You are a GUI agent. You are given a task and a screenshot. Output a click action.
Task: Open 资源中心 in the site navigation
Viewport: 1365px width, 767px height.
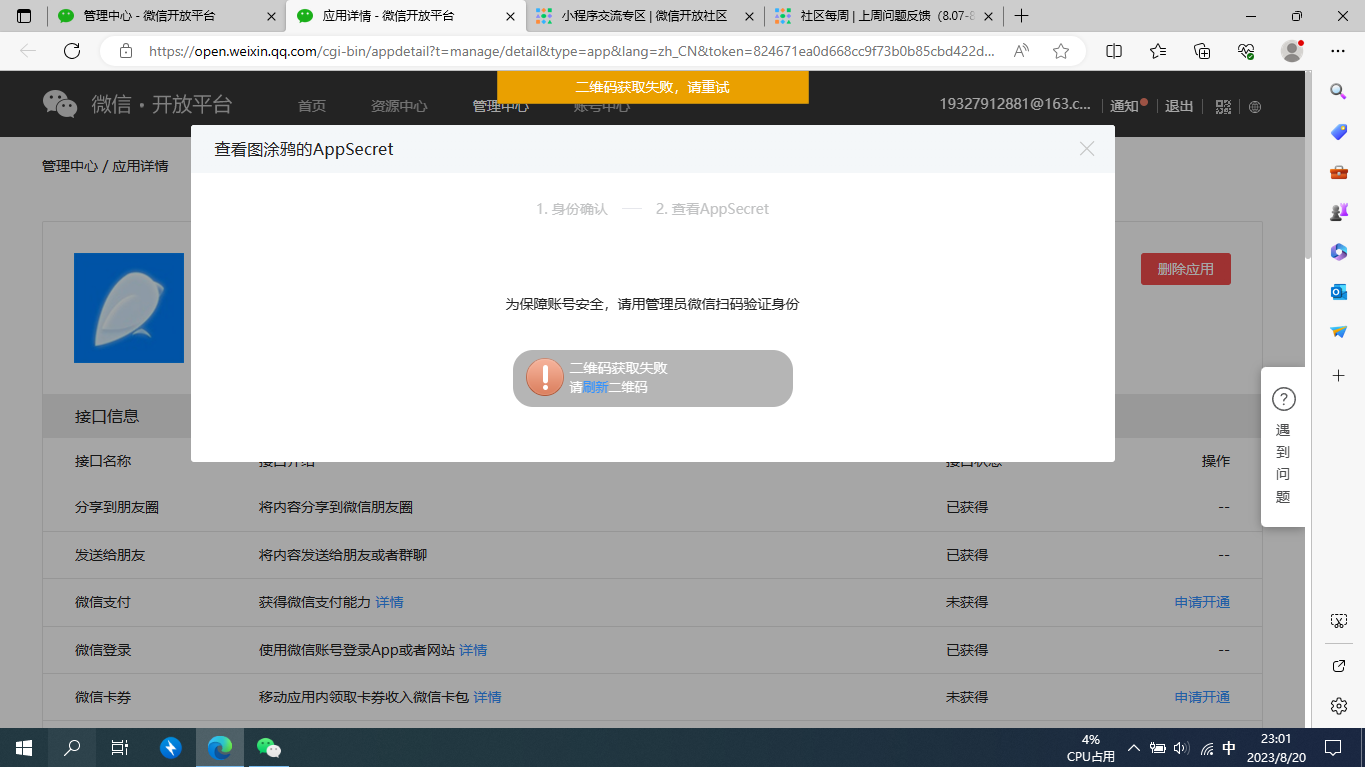(399, 106)
